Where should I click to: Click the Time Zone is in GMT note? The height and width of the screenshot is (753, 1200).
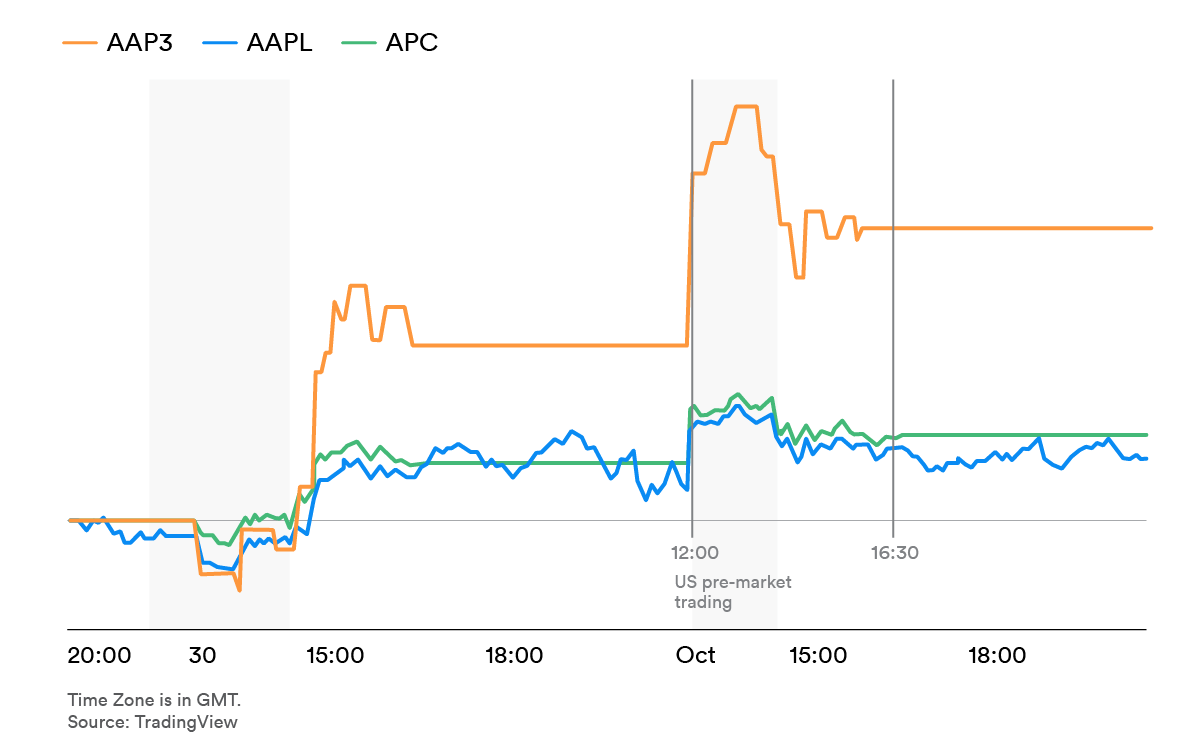154,699
